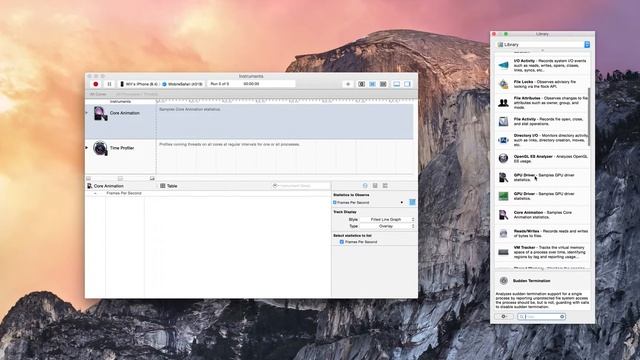Select the File Locks library instrument
This screenshot has height=360, width=640.
coord(542,84)
